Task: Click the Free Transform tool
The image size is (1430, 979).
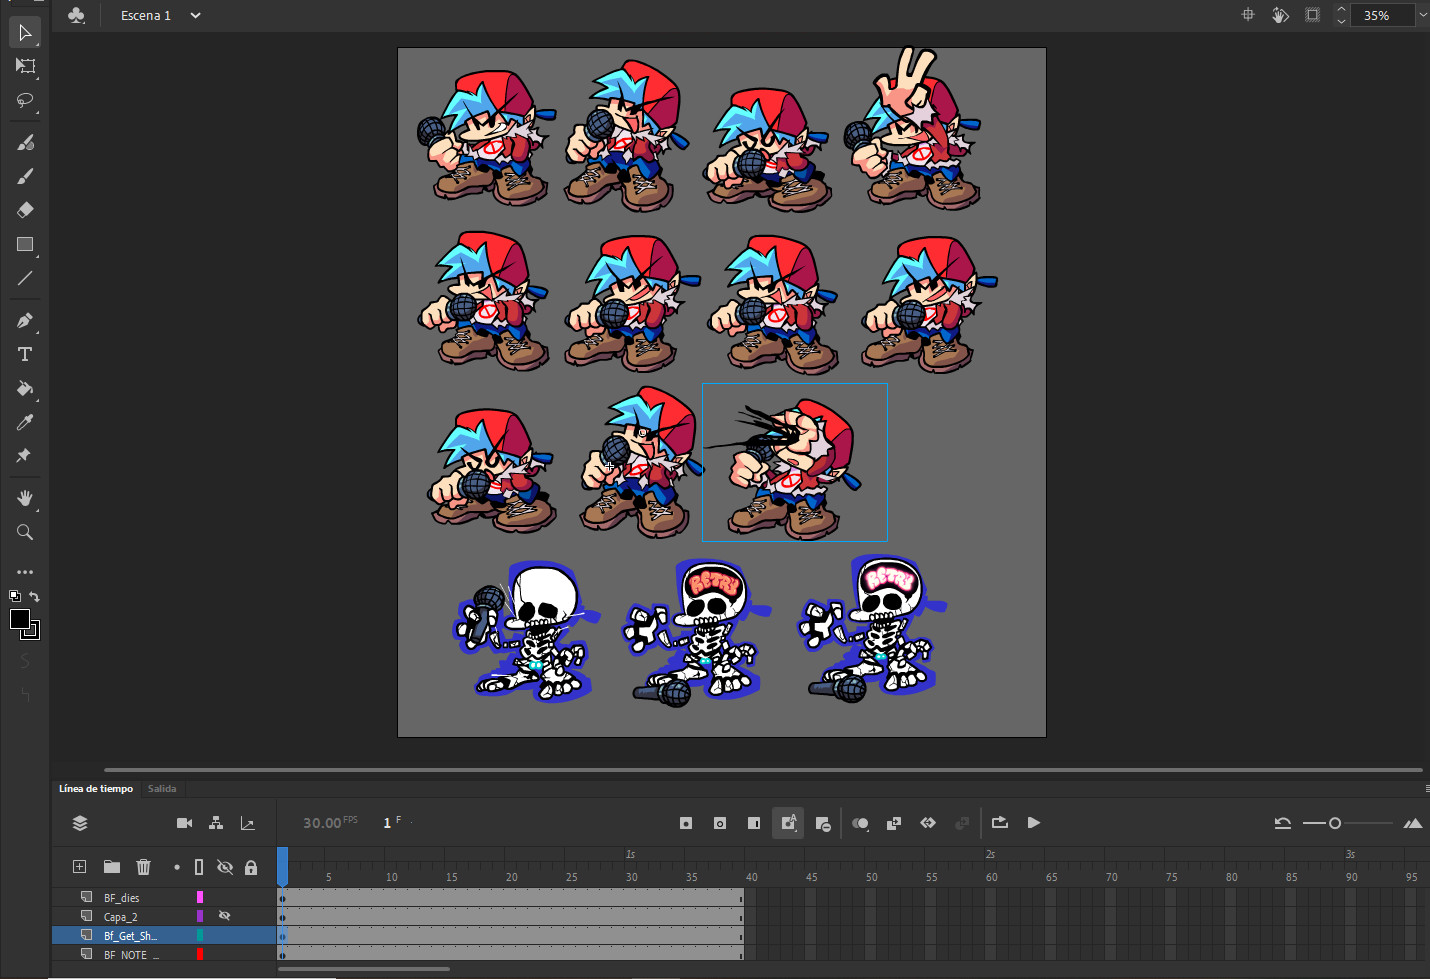Action: pyautogui.click(x=25, y=66)
